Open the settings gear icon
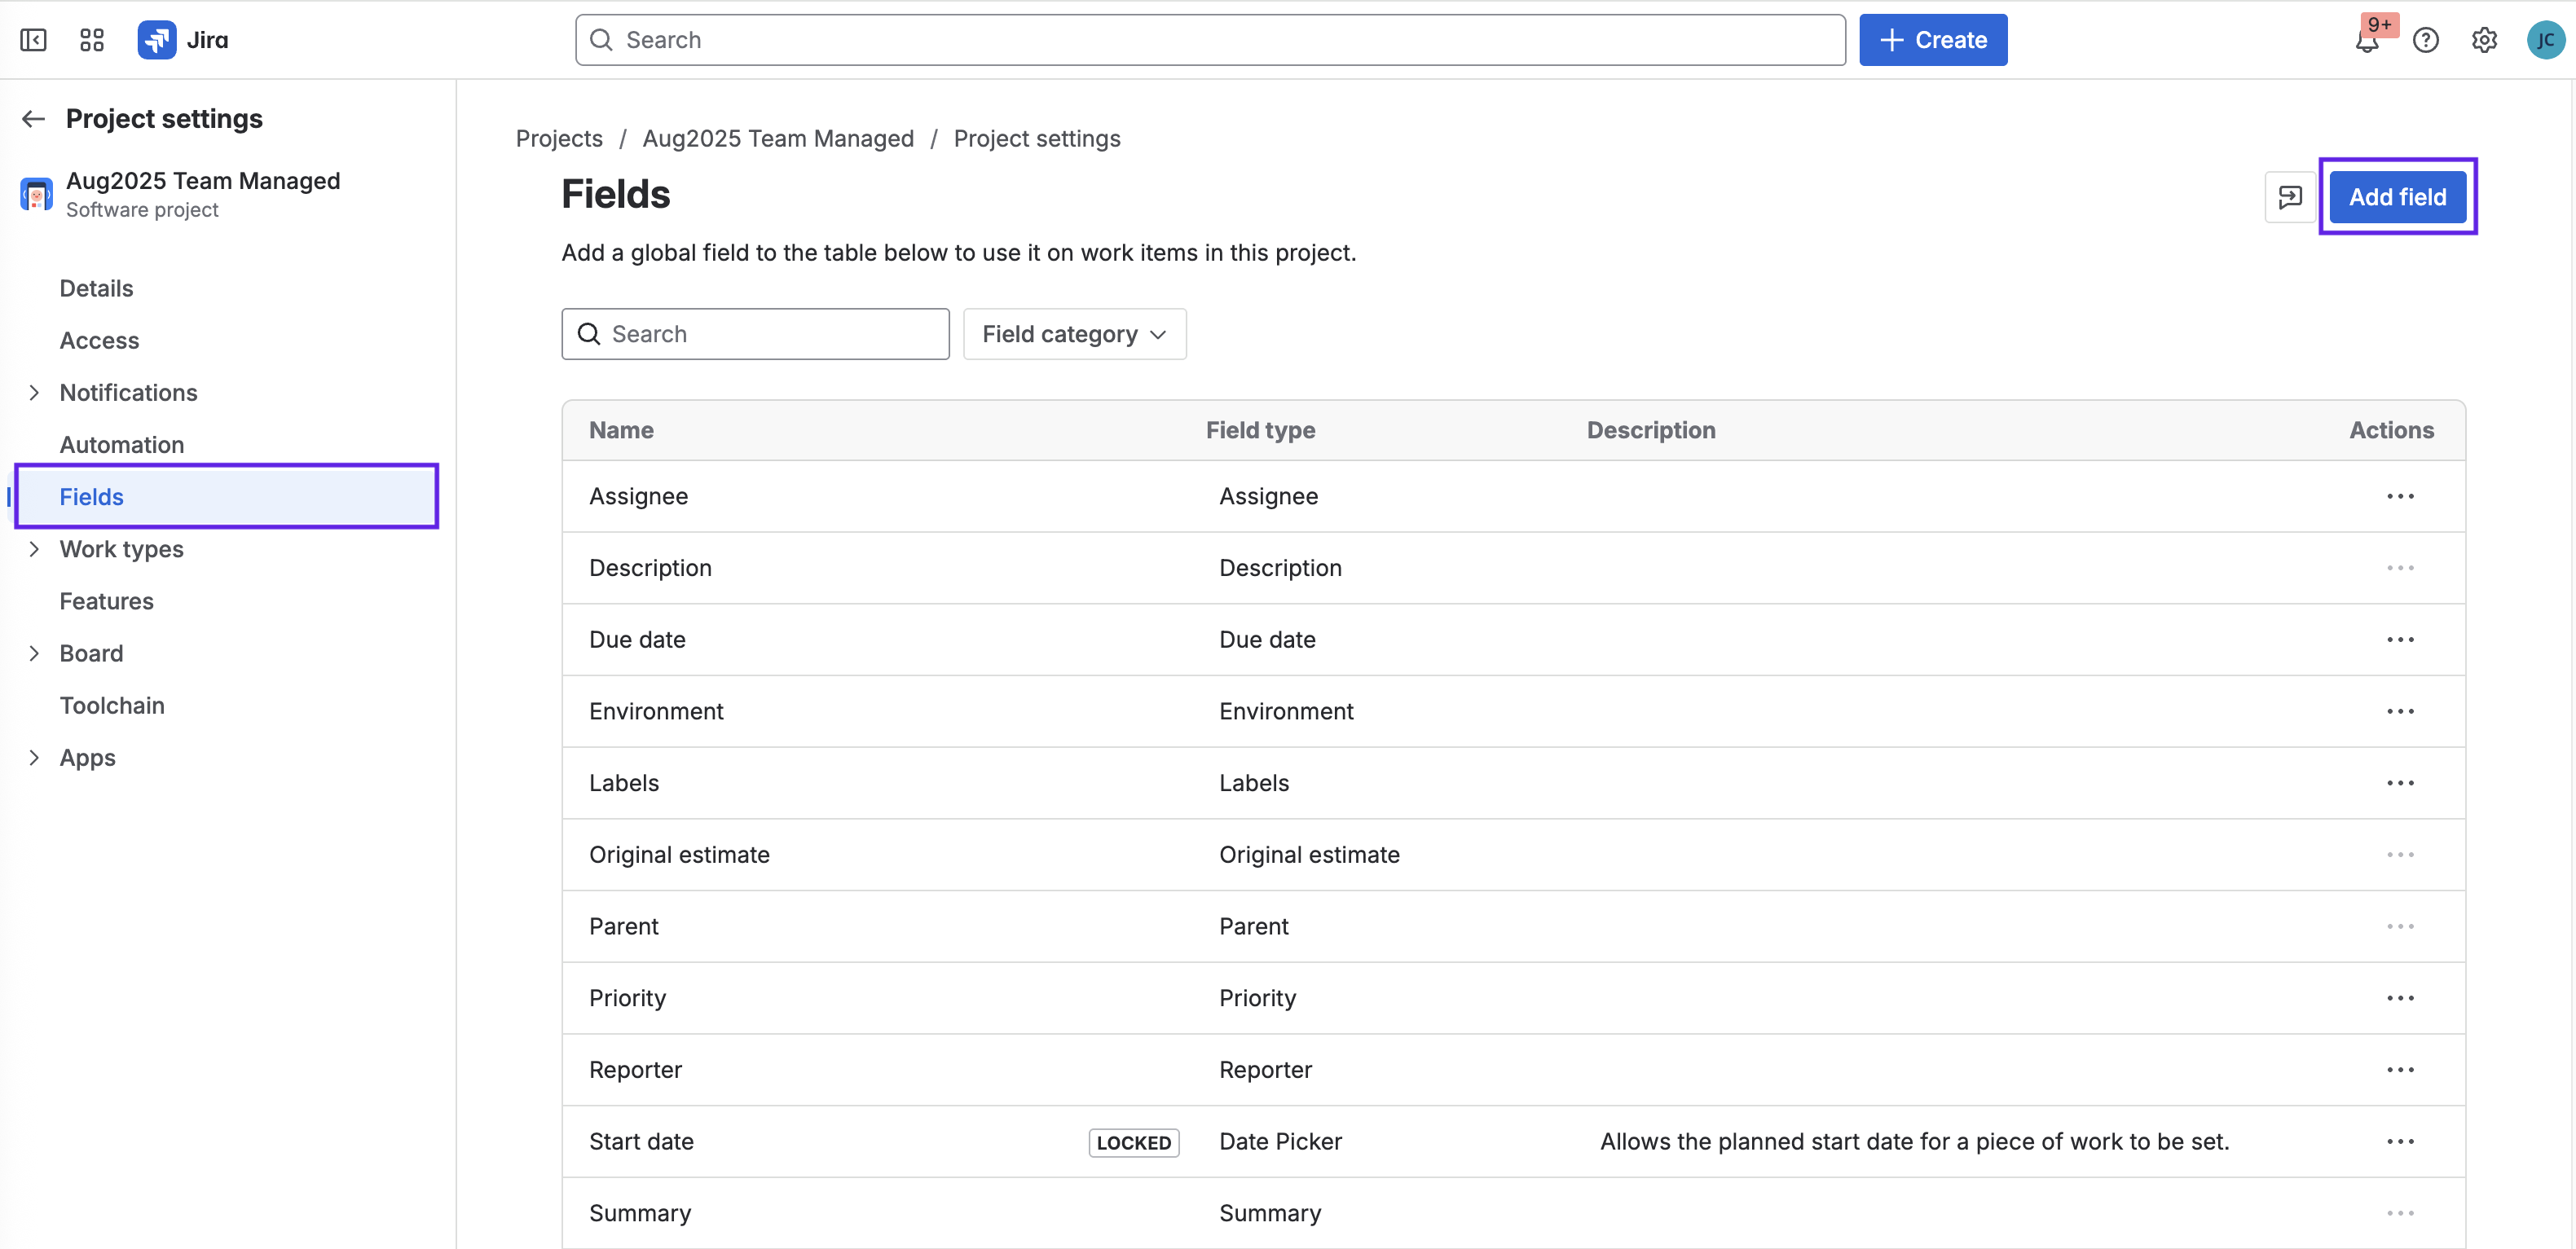 (x=2484, y=40)
